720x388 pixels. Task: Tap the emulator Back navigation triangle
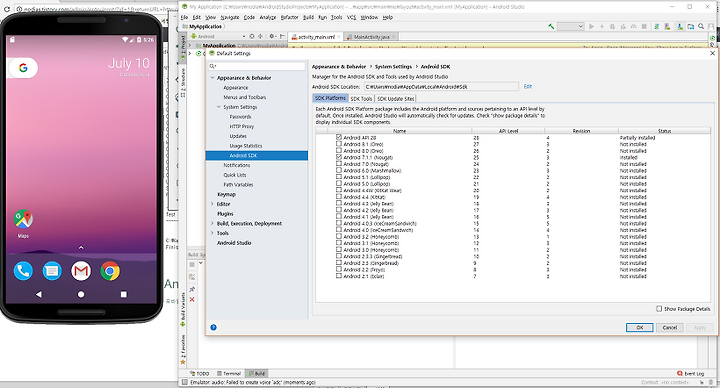coord(39,294)
